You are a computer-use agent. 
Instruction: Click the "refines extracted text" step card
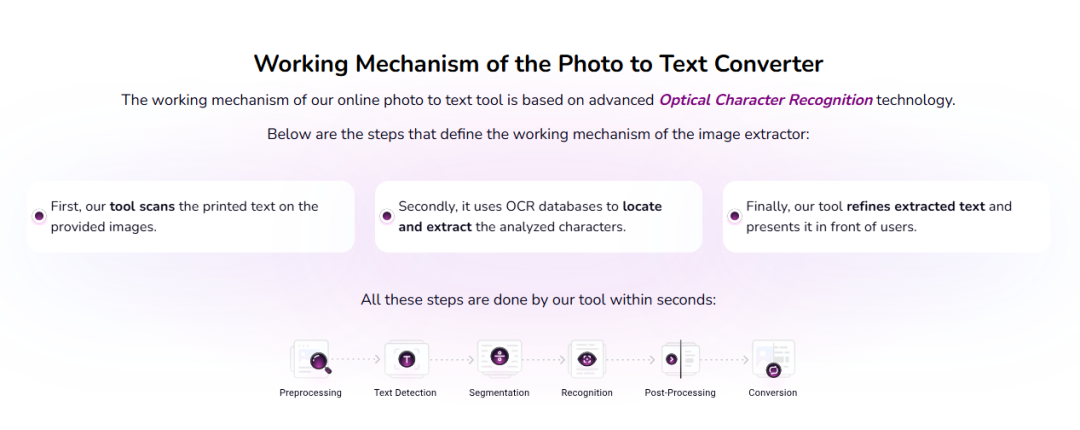pyautogui.click(x=886, y=216)
